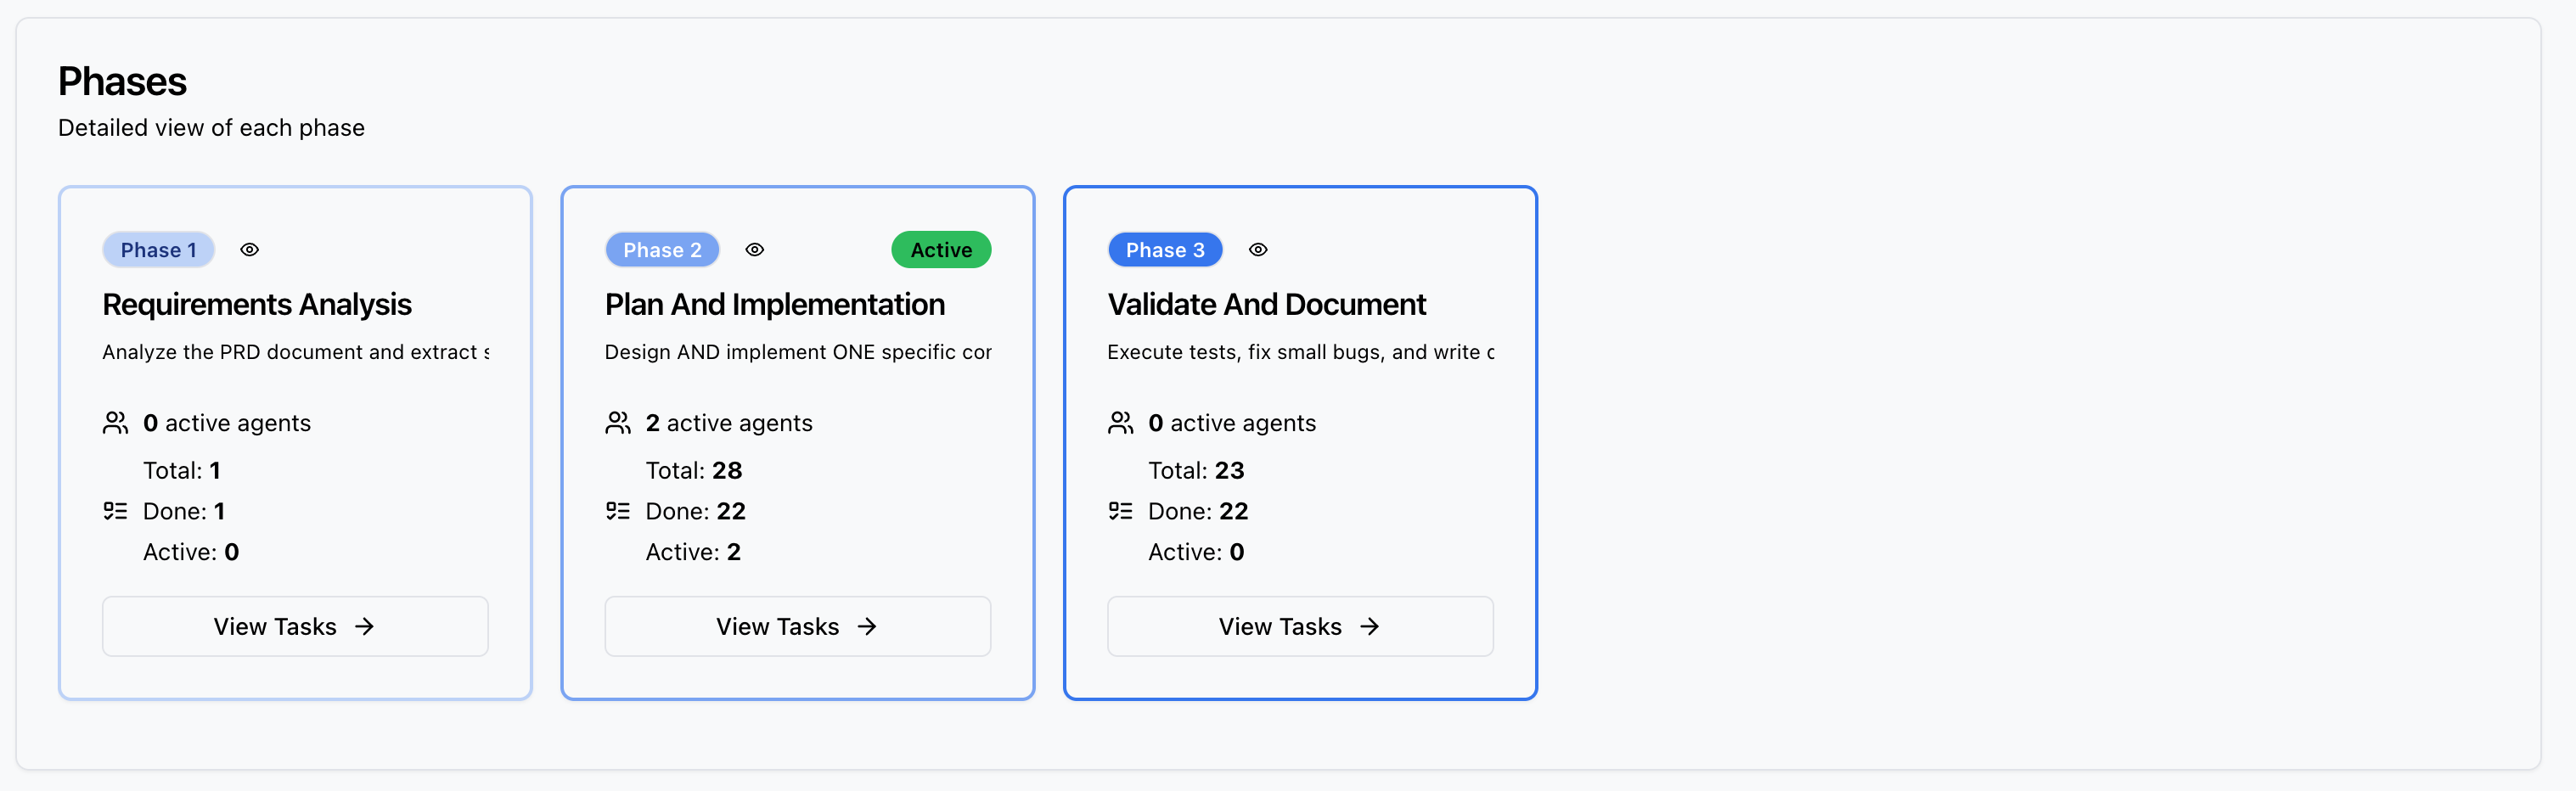Viewport: 2576px width, 791px height.
Task: Select the Phase 1 badge
Action: 158,250
